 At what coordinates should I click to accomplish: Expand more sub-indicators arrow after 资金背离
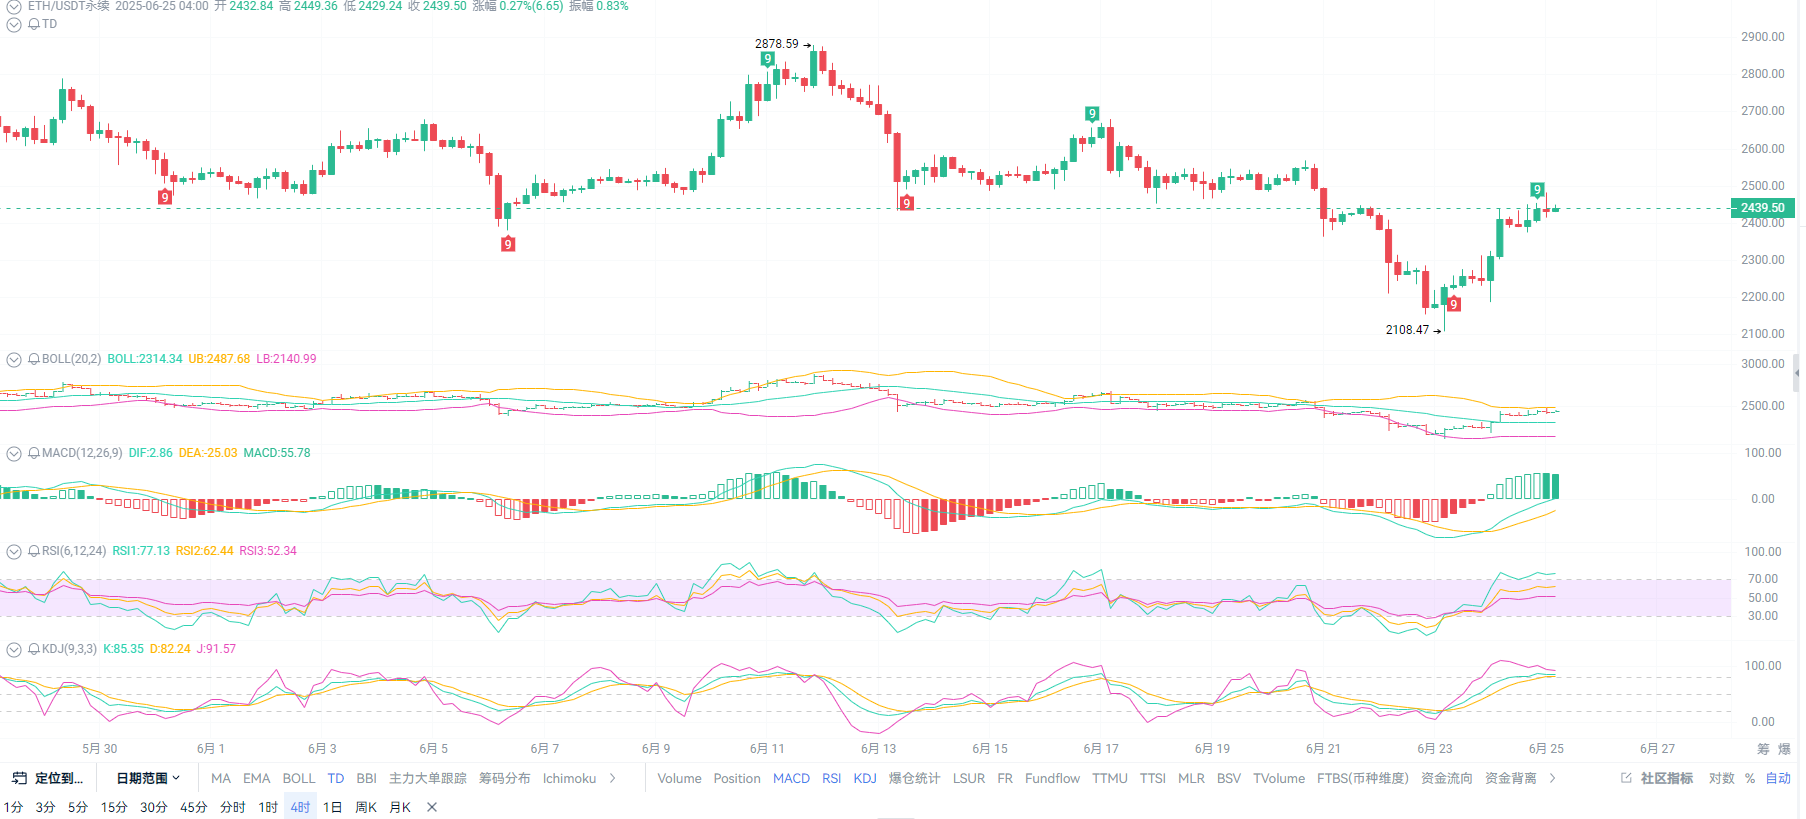click(1552, 778)
